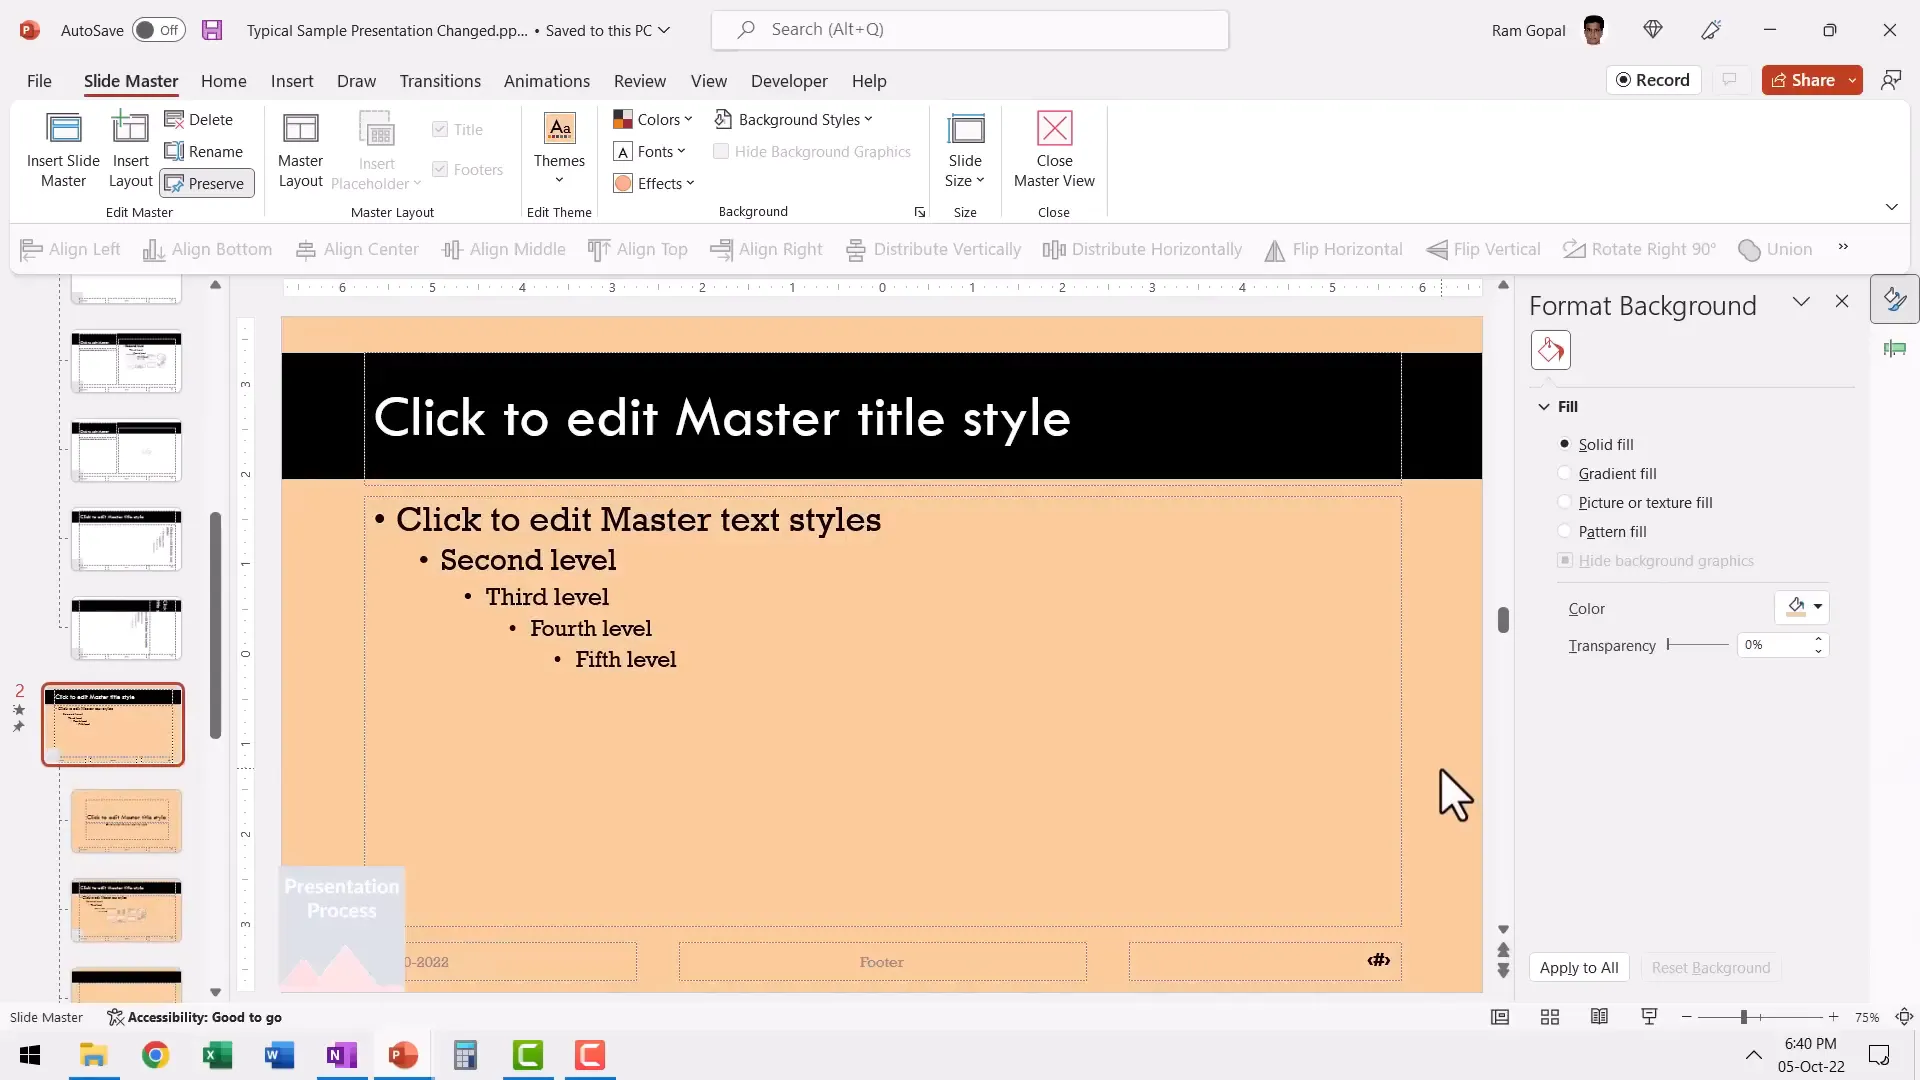
Task: Select the Solid fill option
Action: coord(1596,444)
